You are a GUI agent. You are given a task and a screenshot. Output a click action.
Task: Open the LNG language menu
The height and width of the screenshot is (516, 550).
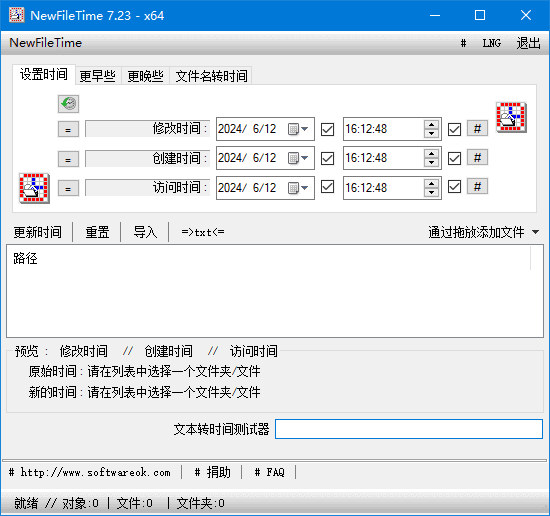(x=492, y=43)
